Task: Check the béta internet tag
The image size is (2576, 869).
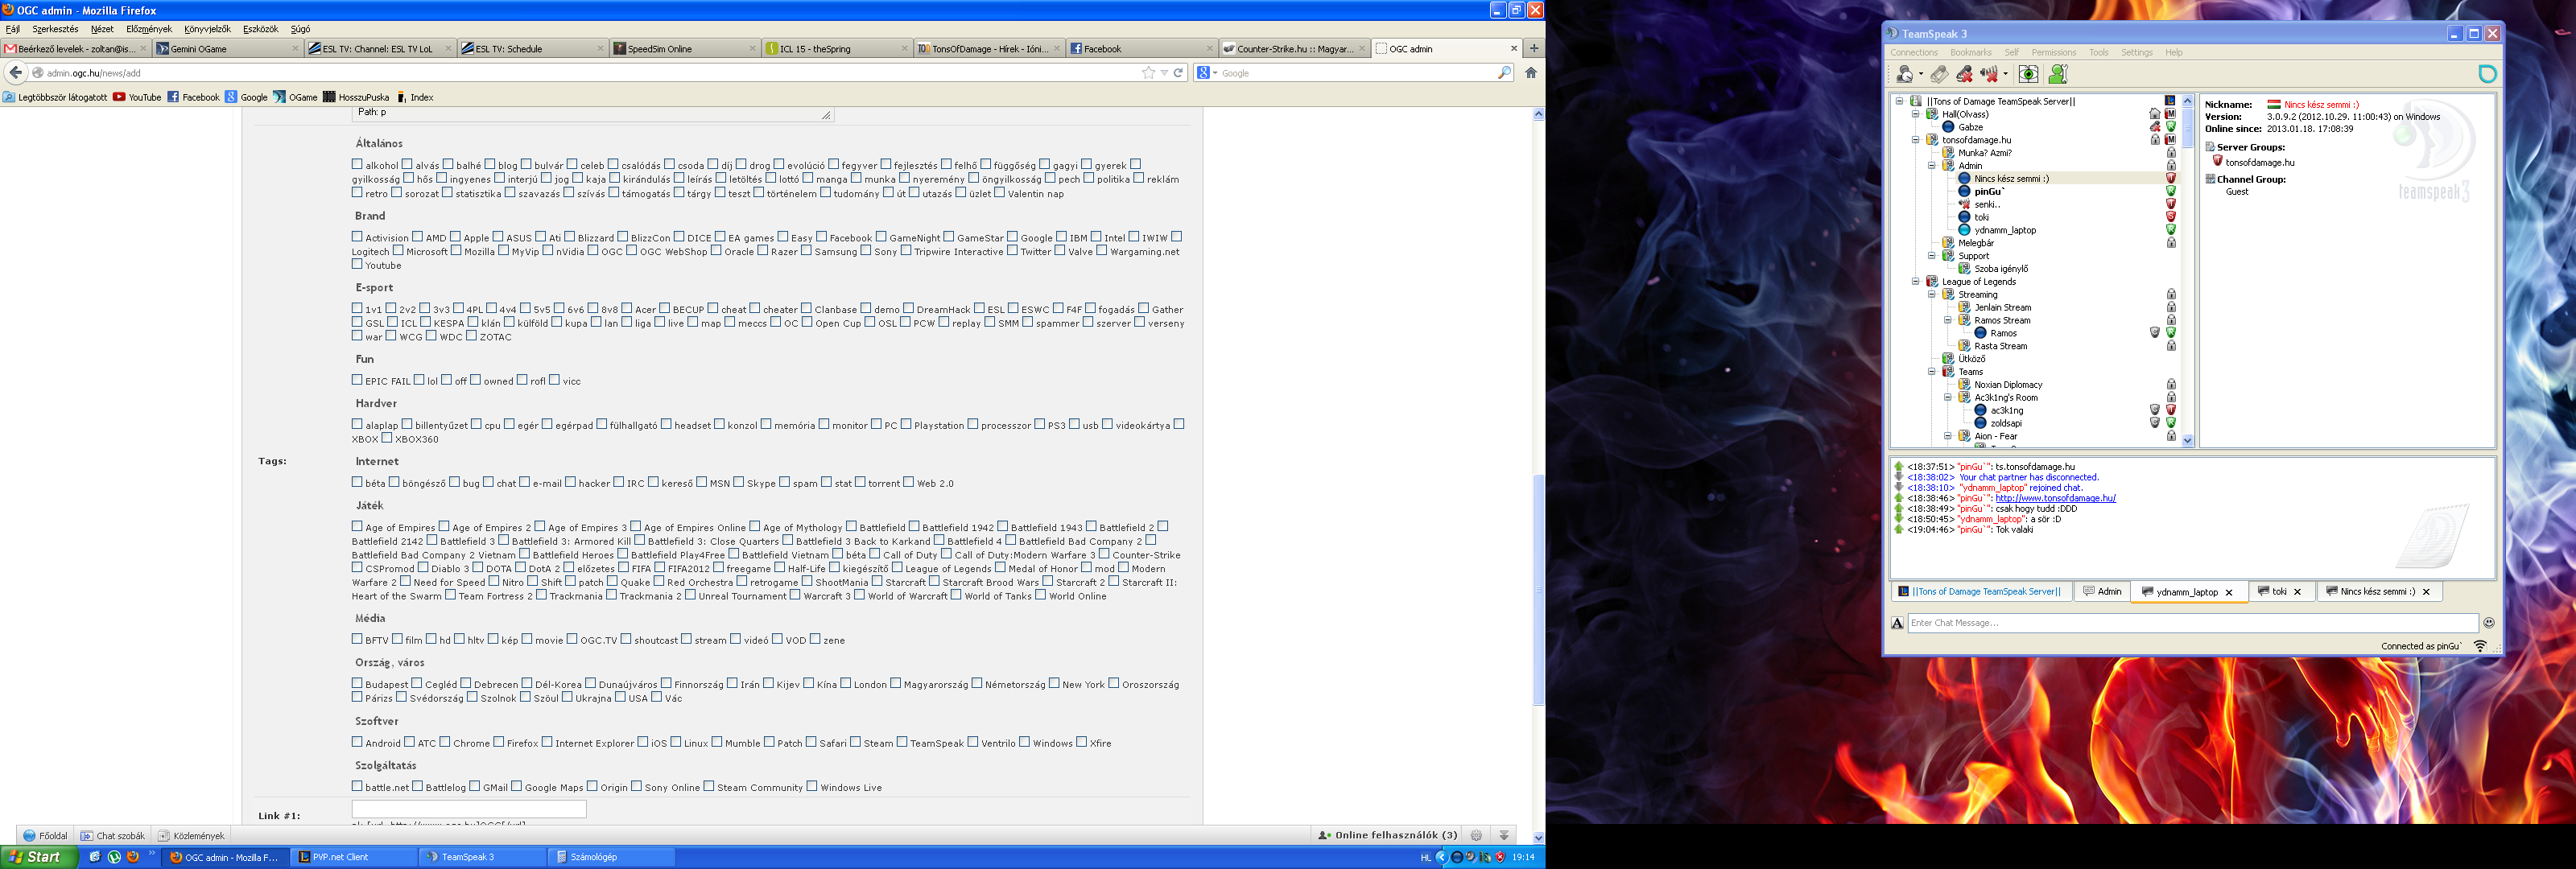Action: tap(357, 482)
